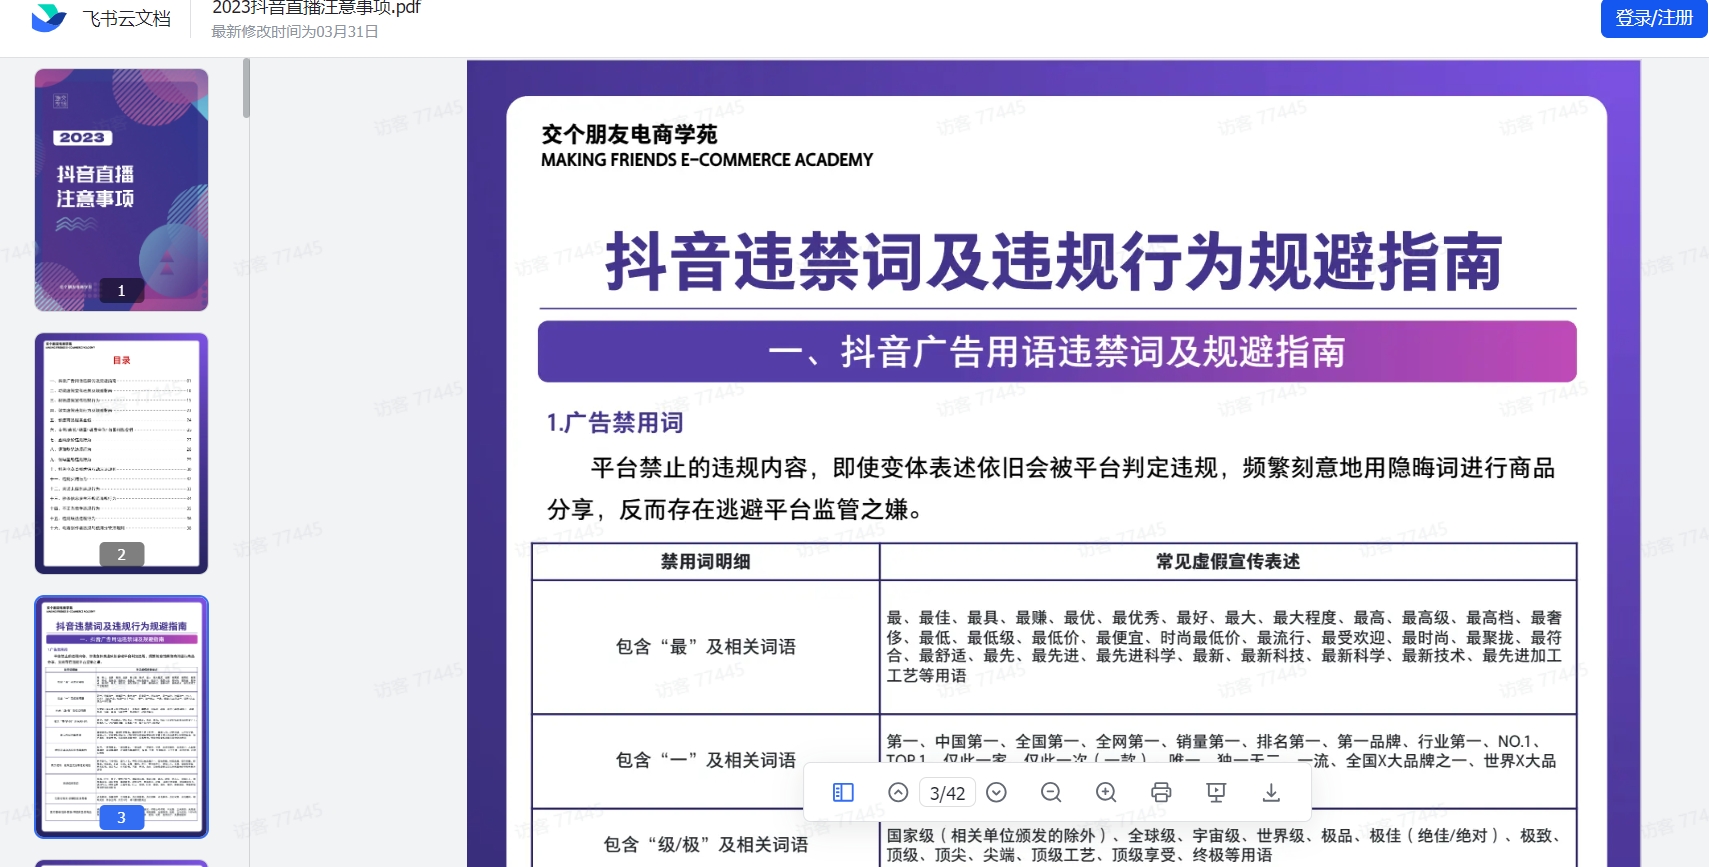
Task: Open the 飞书云文档 home link
Action: point(126,18)
